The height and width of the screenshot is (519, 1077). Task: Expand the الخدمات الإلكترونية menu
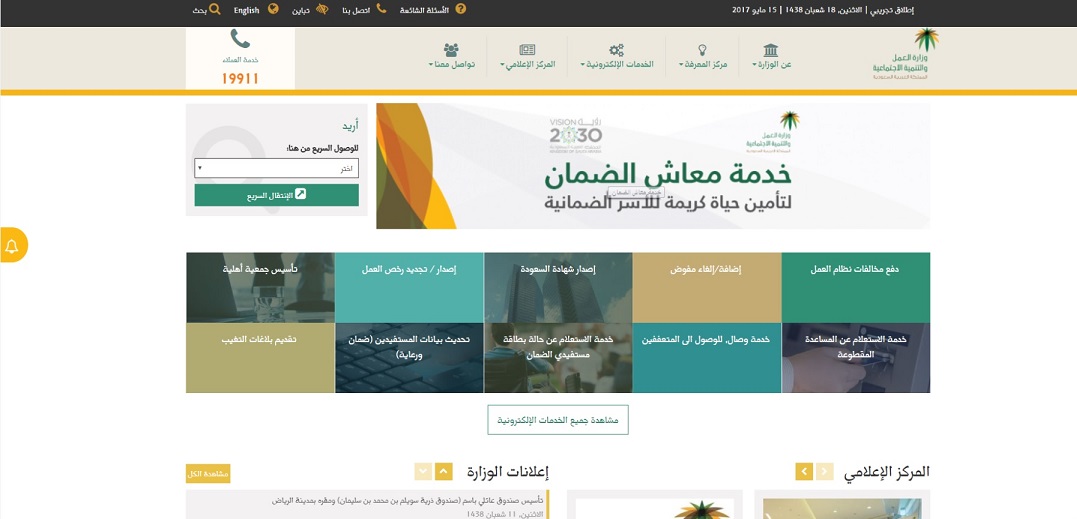[616, 56]
